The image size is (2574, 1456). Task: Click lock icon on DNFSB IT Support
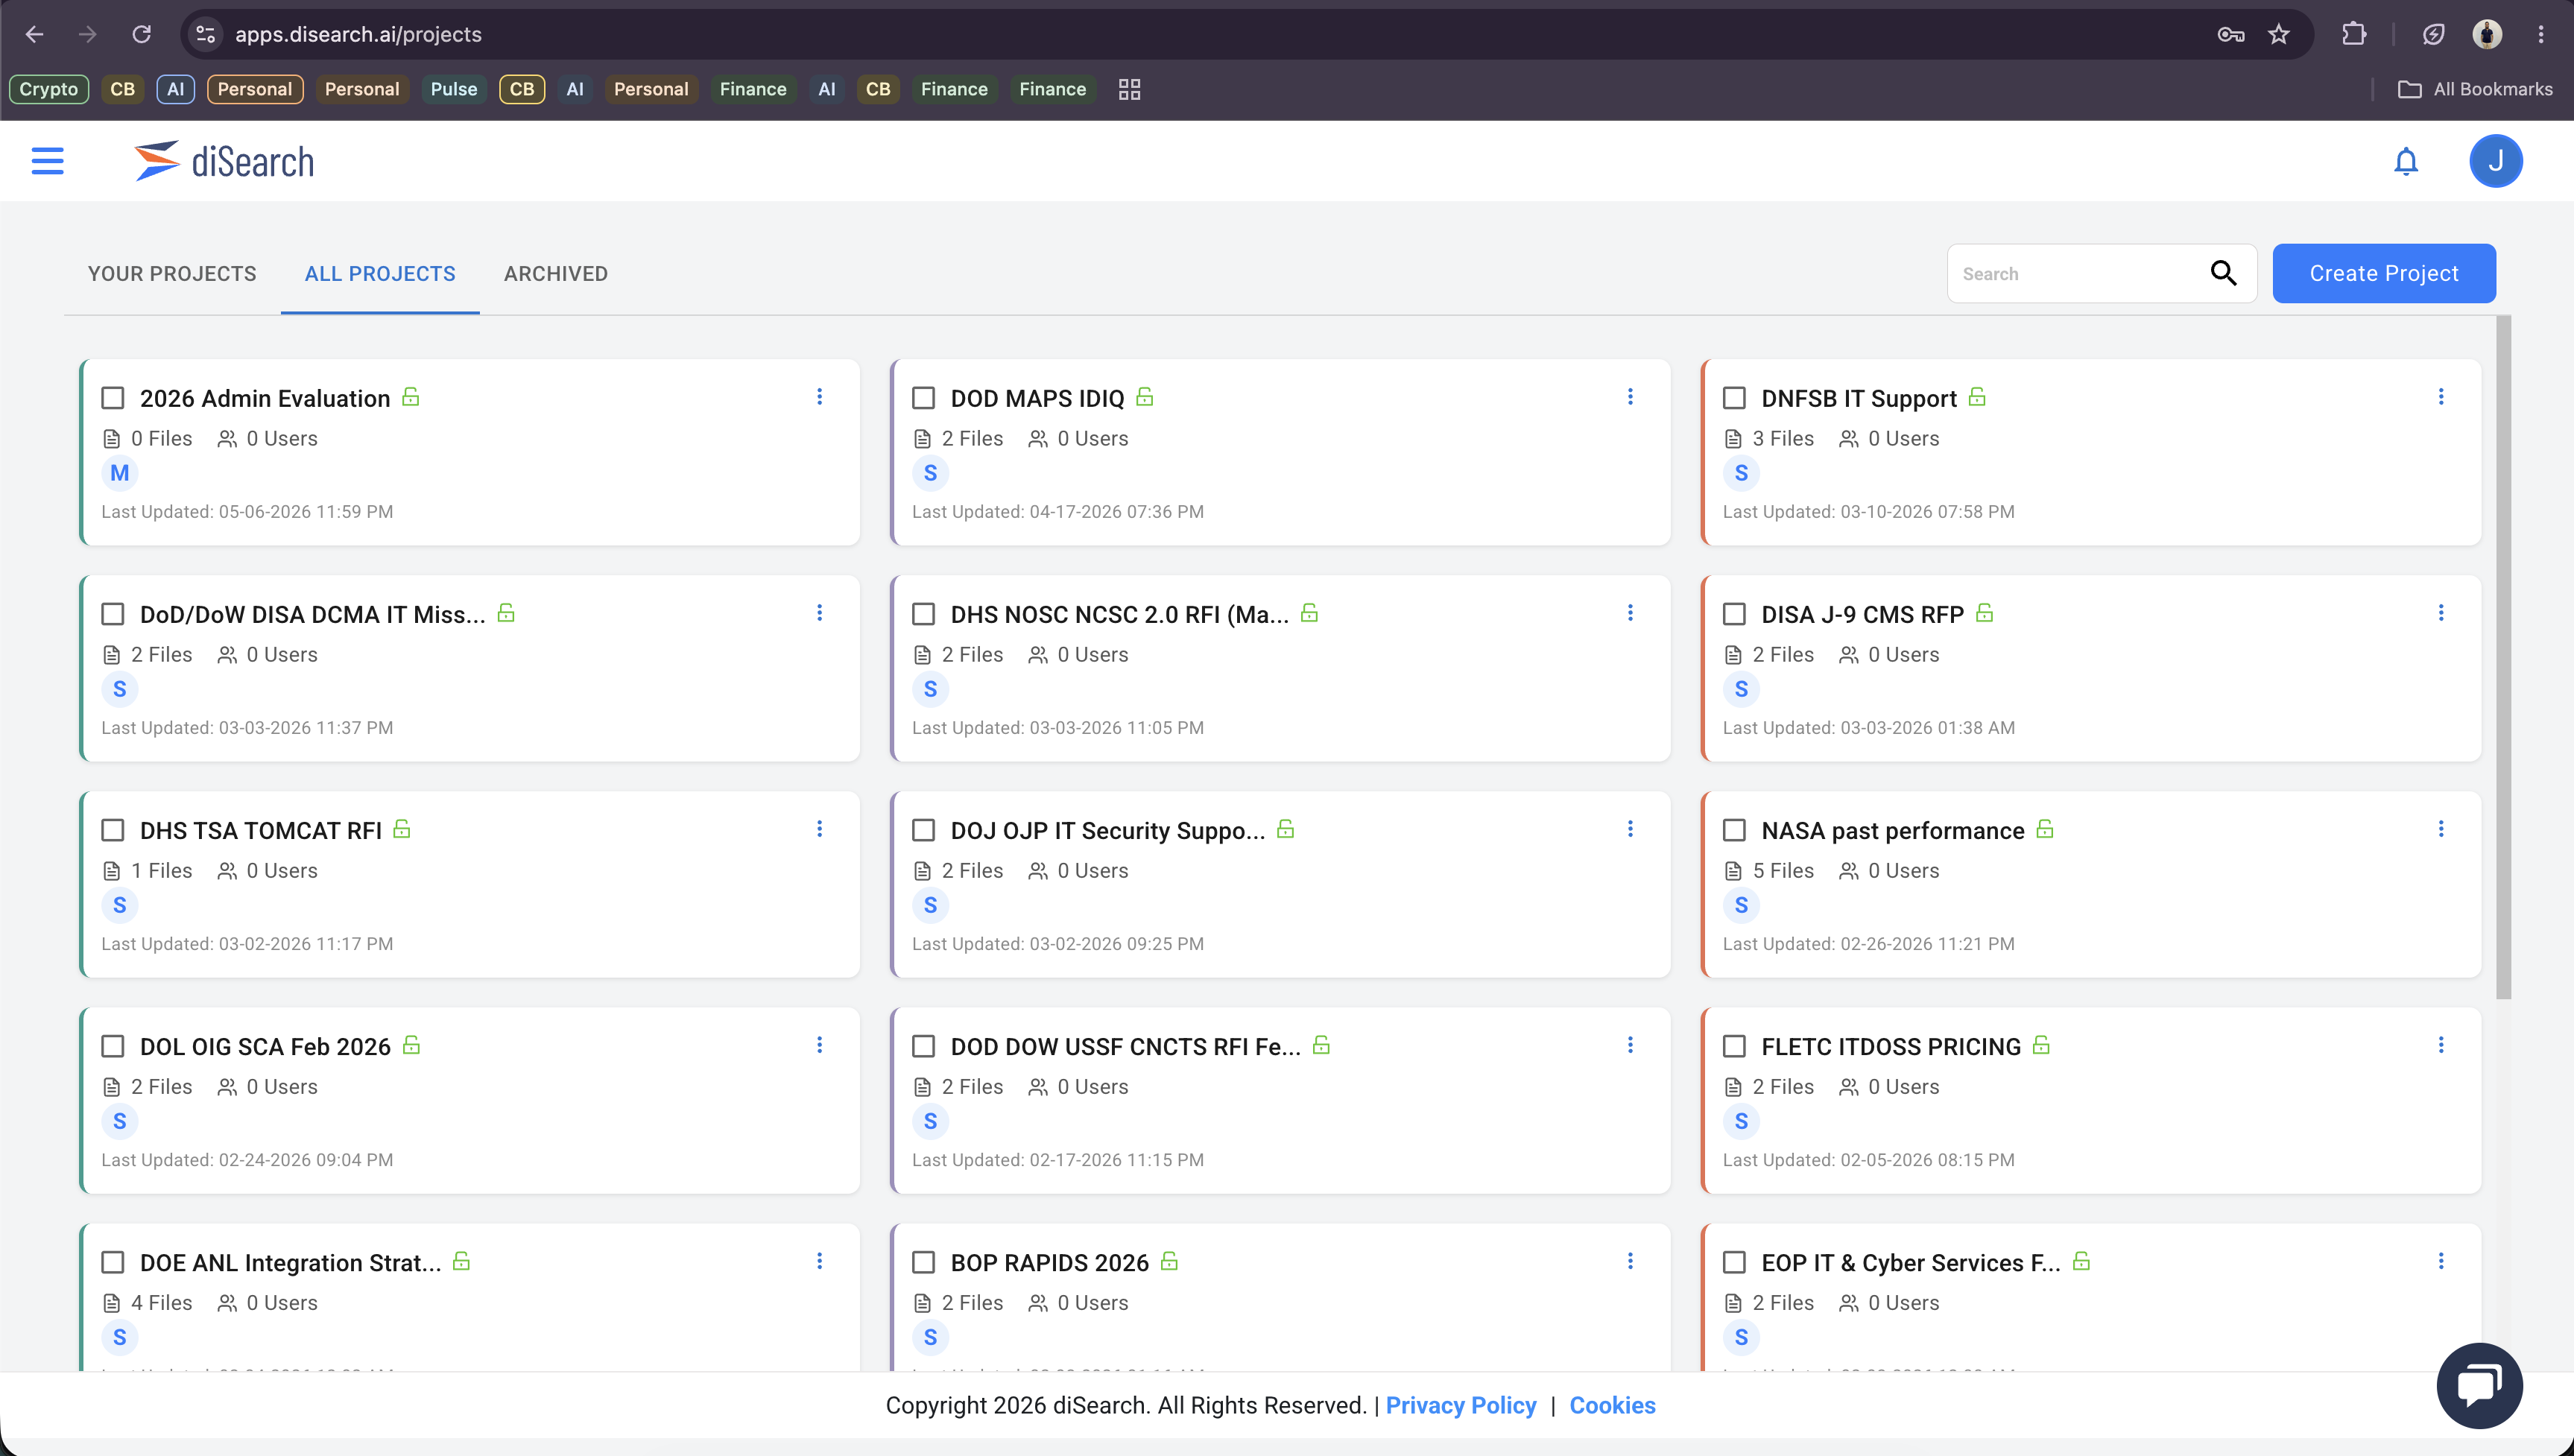(x=1976, y=397)
